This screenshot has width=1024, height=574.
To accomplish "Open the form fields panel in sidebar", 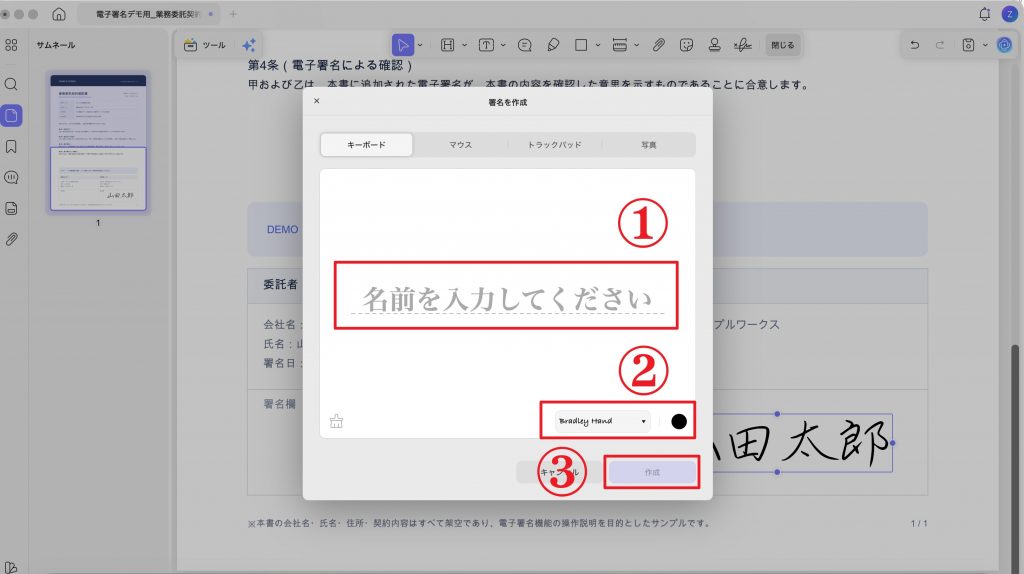I will (x=11, y=208).
